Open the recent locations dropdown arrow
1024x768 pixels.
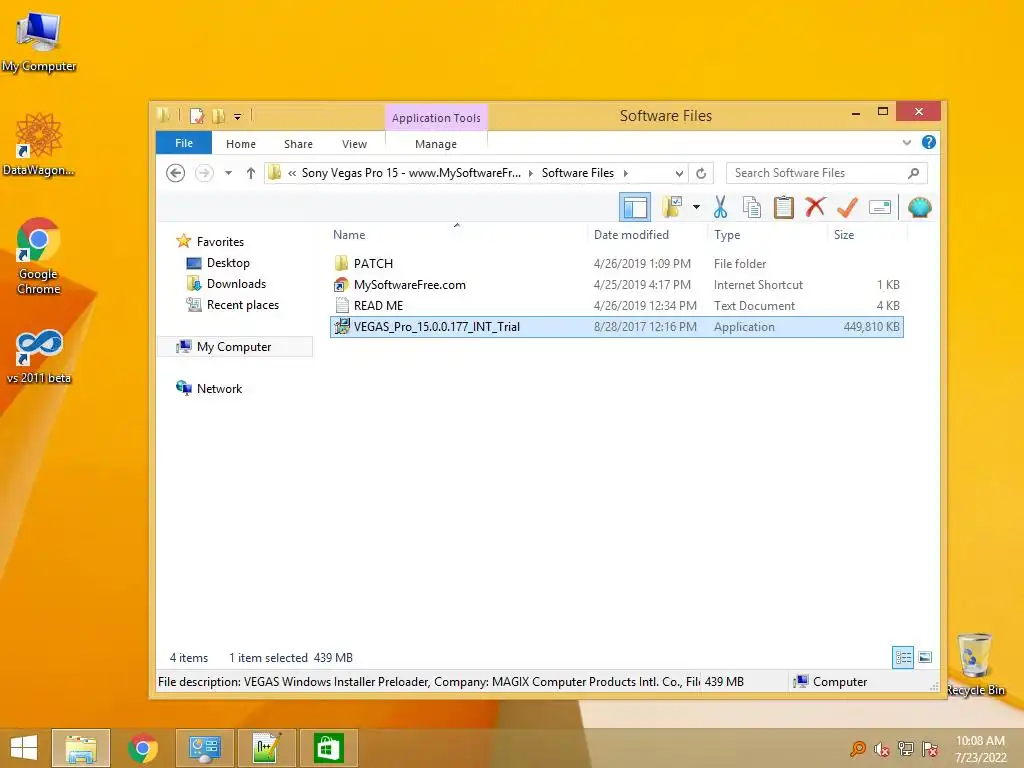click(x=228, y=173)
